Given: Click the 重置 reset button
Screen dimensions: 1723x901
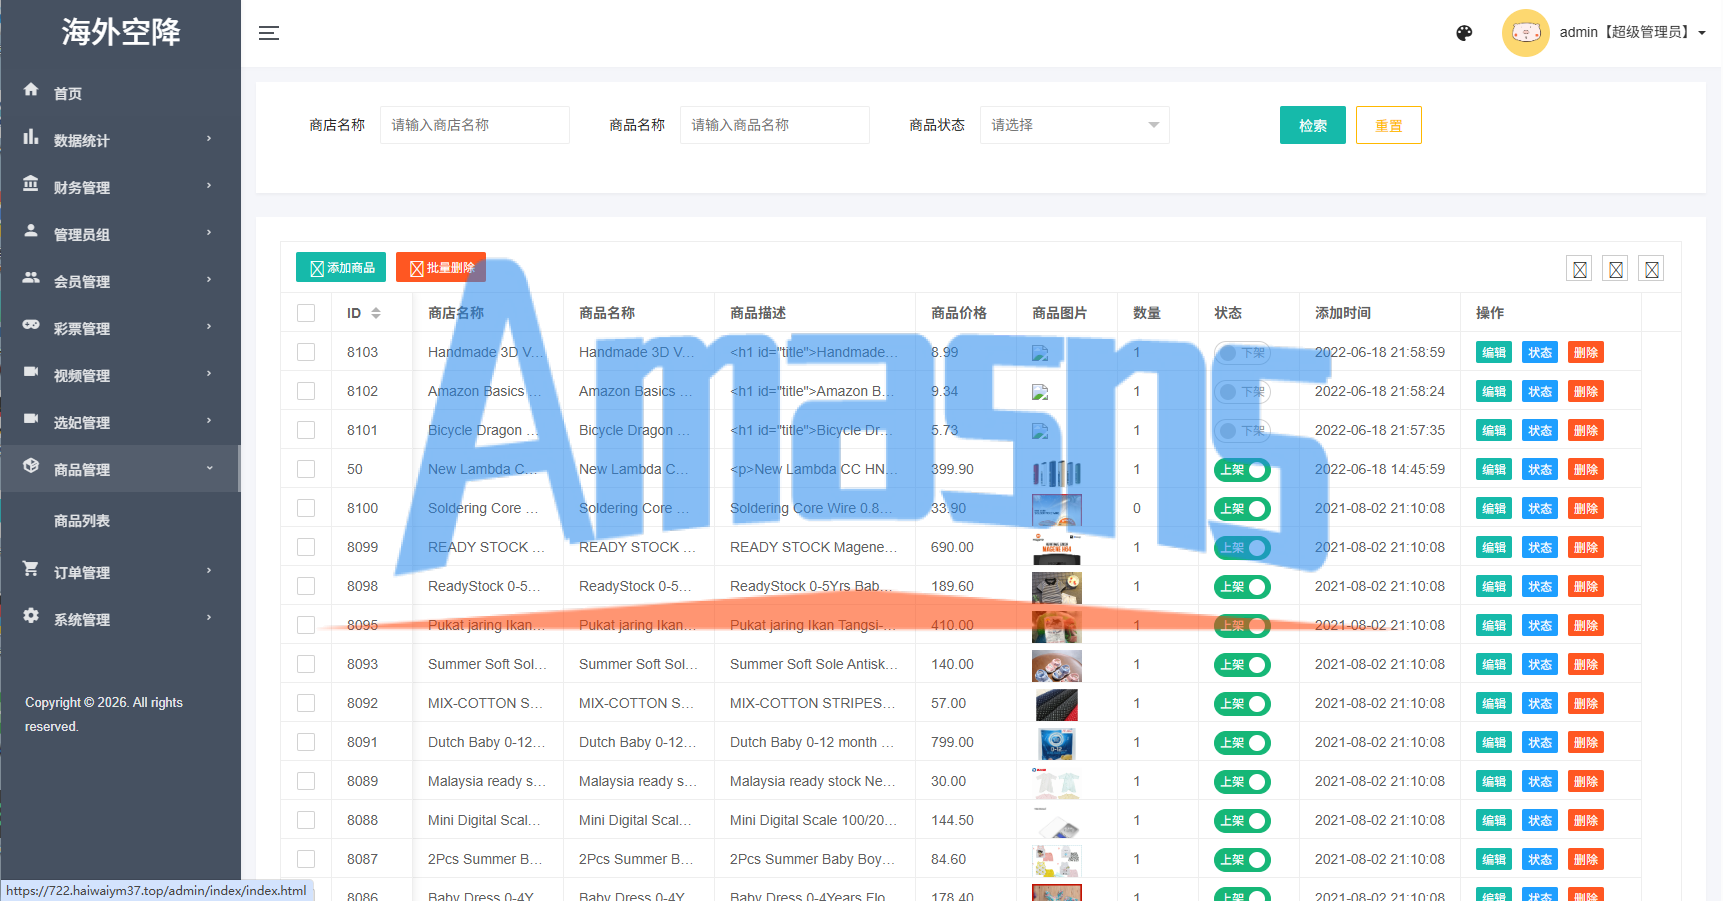Looking at the screenshot, I should 1389,125.
